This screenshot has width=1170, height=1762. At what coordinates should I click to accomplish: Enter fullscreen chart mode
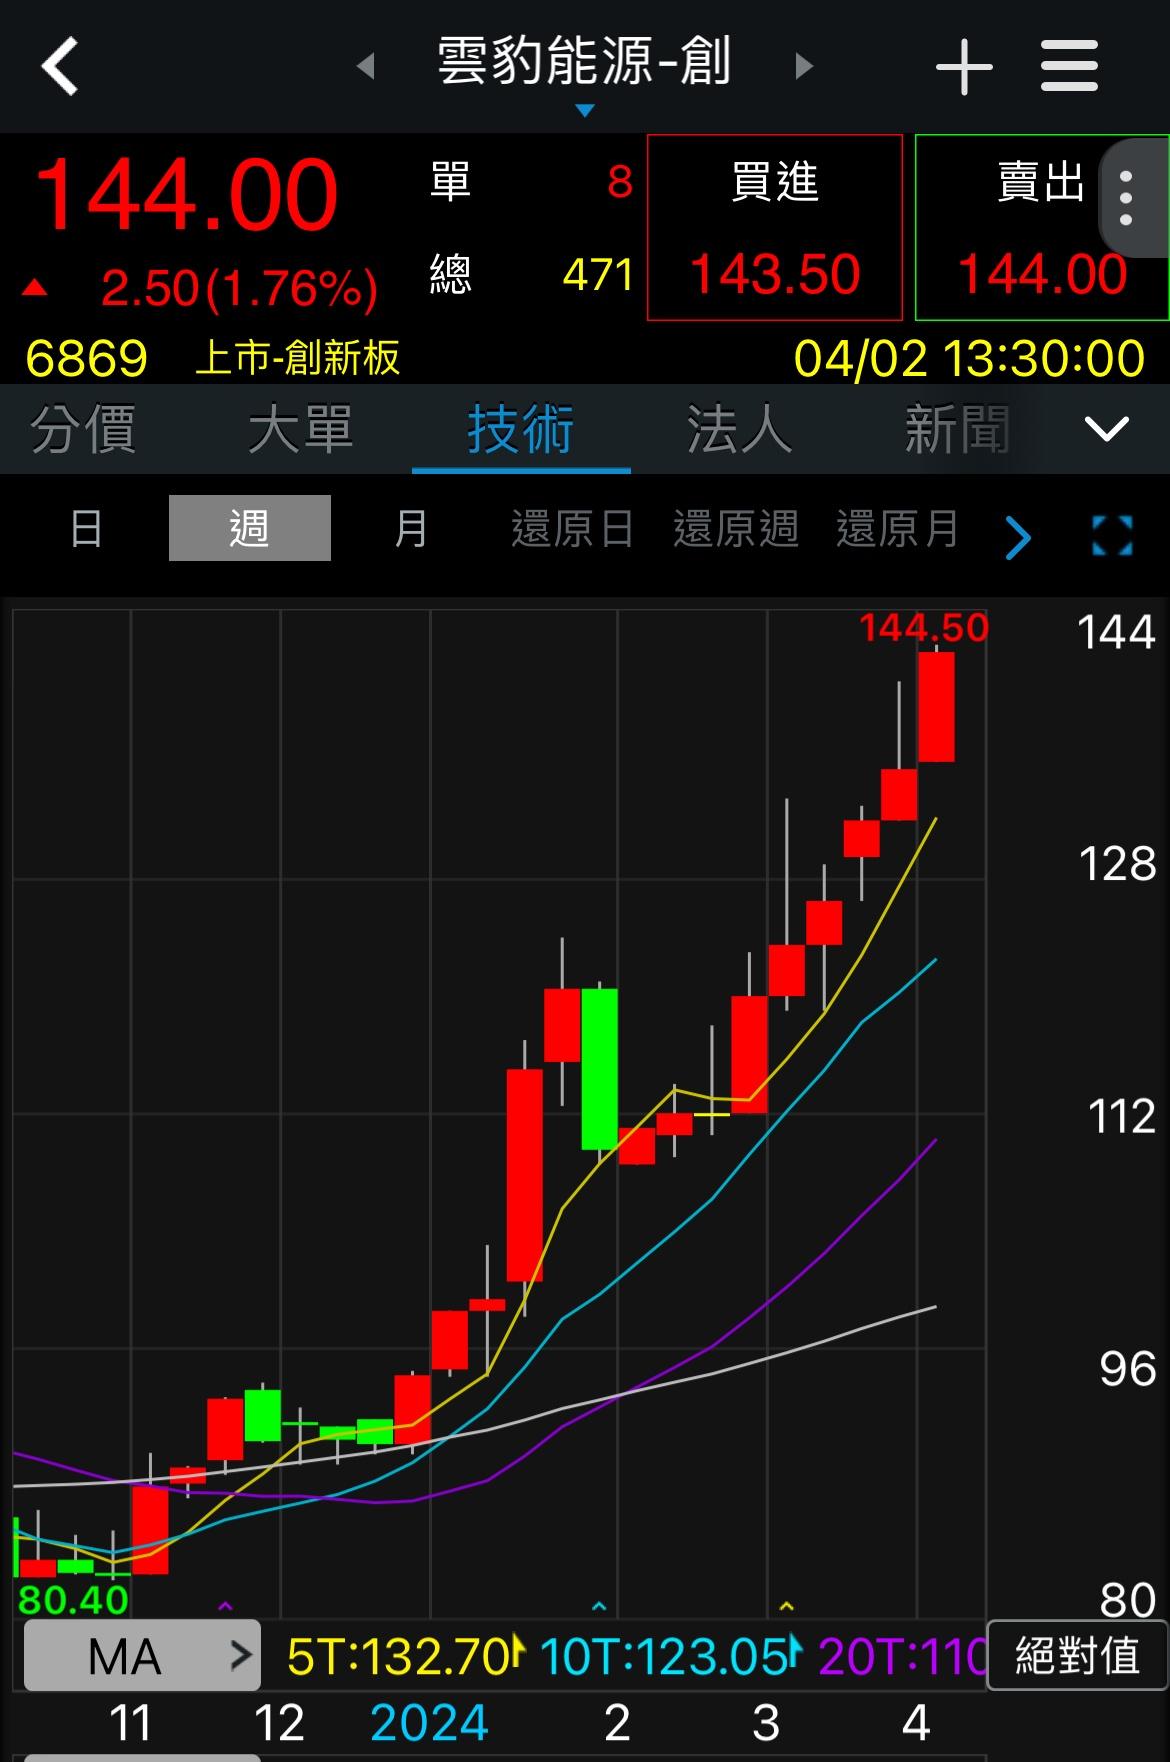[1112, 536]
